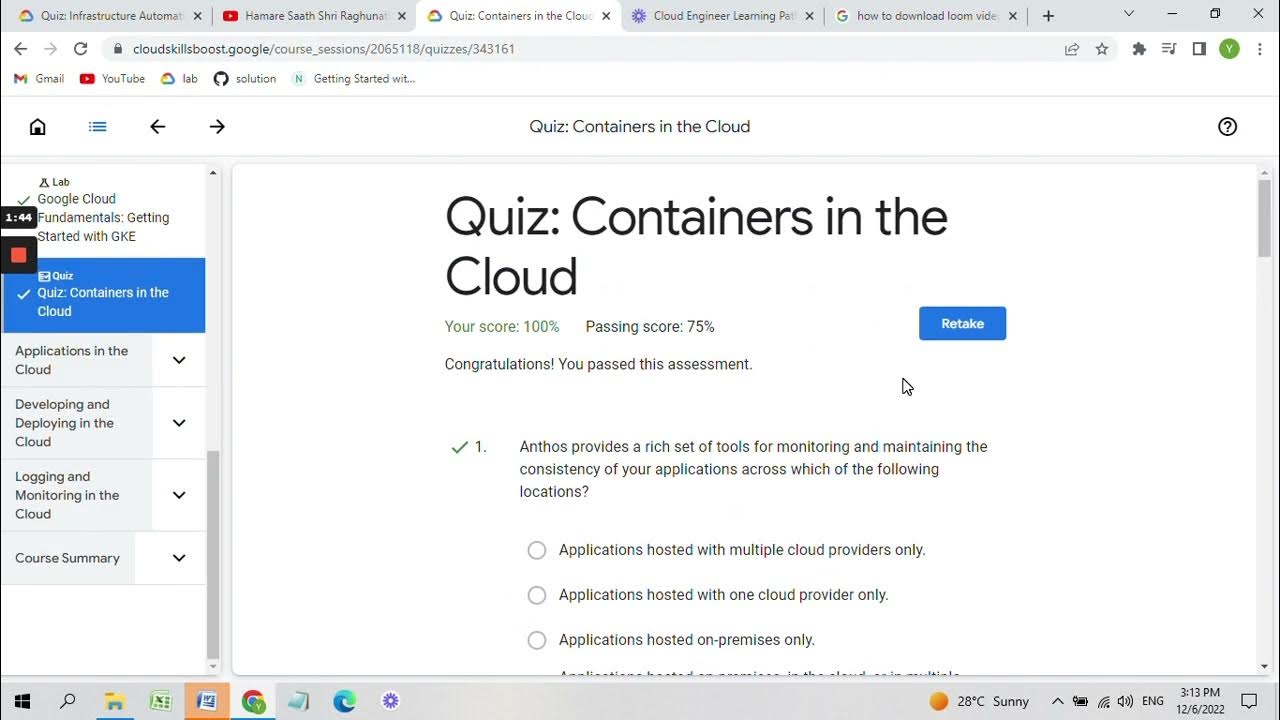The width and height of the screenshot is (1280, 720).
Task: Click the Retake button
Action: coord(962,324)
